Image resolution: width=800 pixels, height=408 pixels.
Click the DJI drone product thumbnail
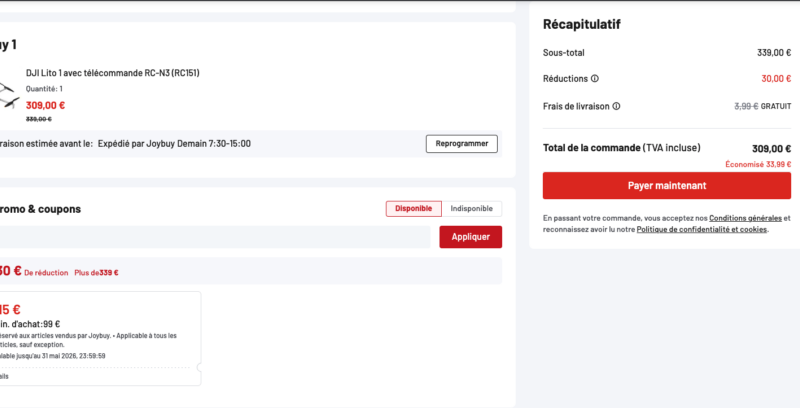pos(9,95)
